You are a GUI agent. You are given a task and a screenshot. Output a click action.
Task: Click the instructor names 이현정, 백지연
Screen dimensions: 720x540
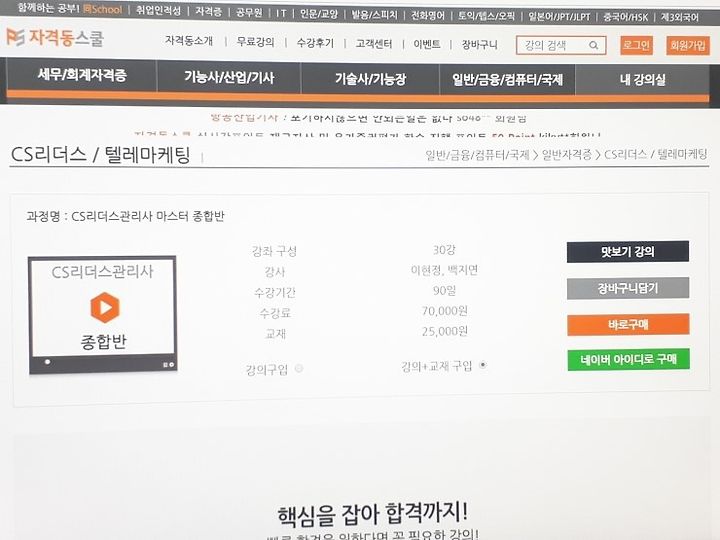click(444, 270)
